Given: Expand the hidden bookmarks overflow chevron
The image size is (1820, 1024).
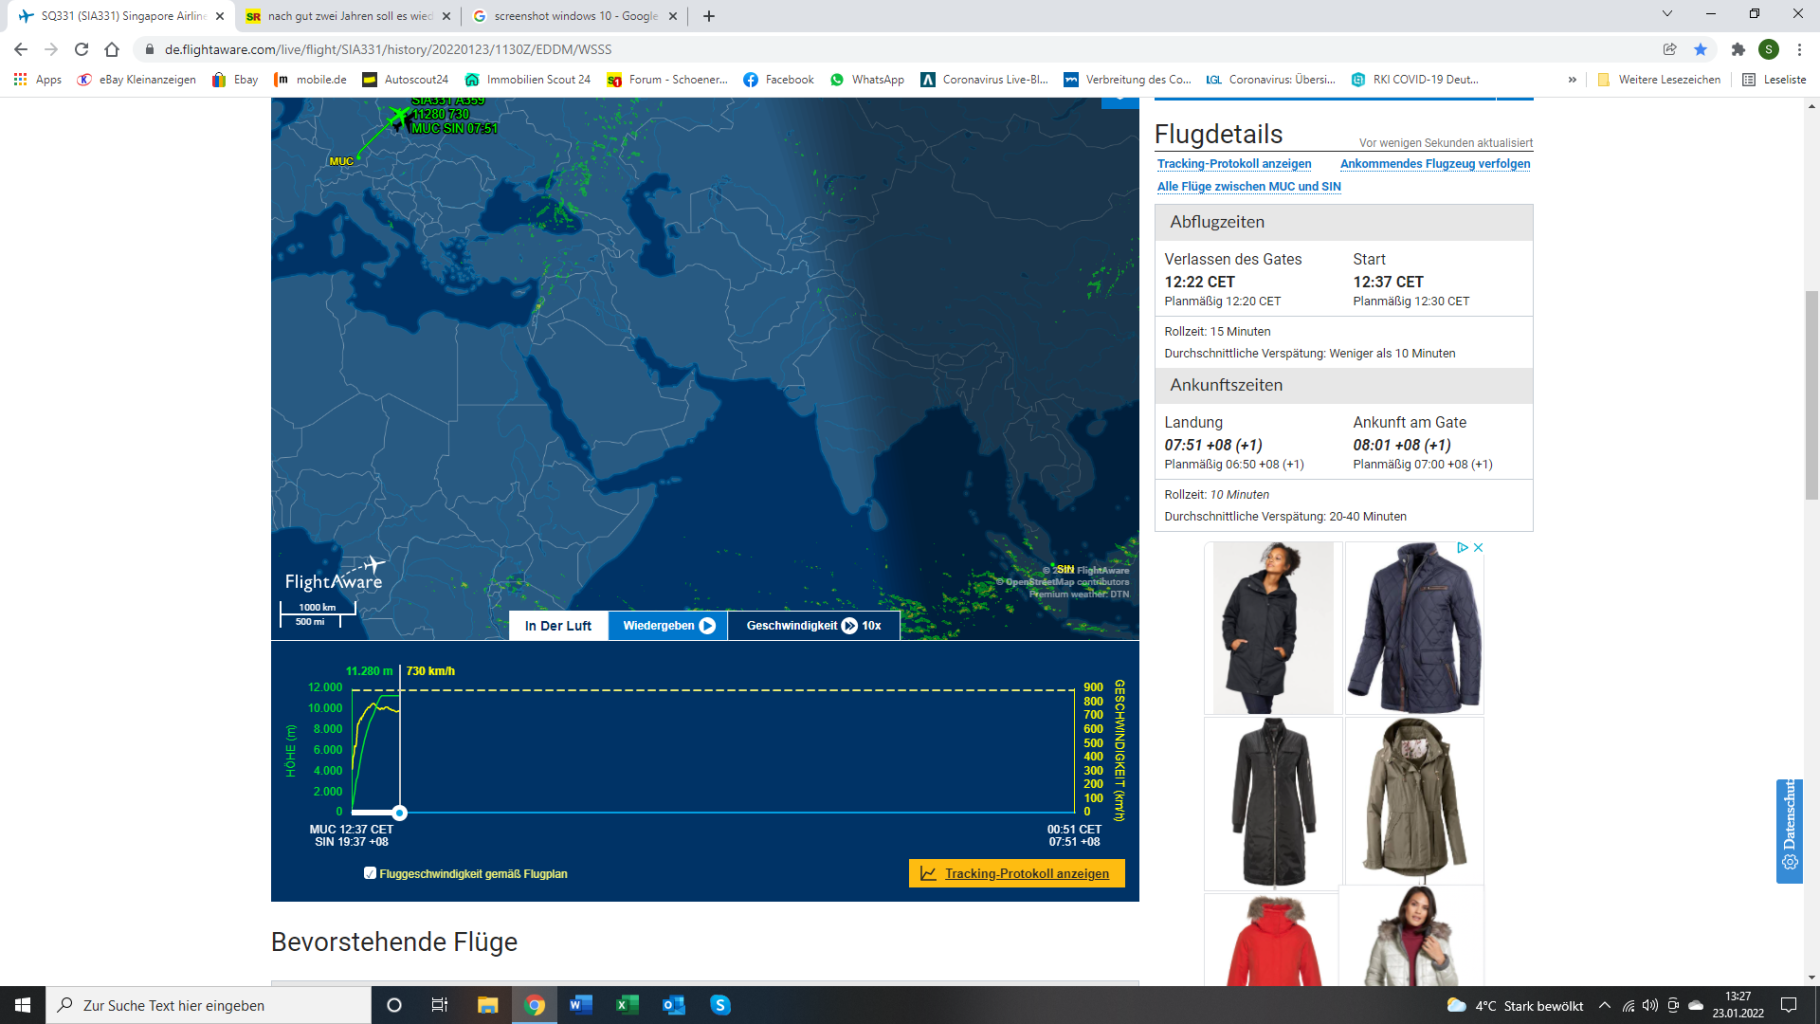Looking at the screenshot, I should 1572,80.
